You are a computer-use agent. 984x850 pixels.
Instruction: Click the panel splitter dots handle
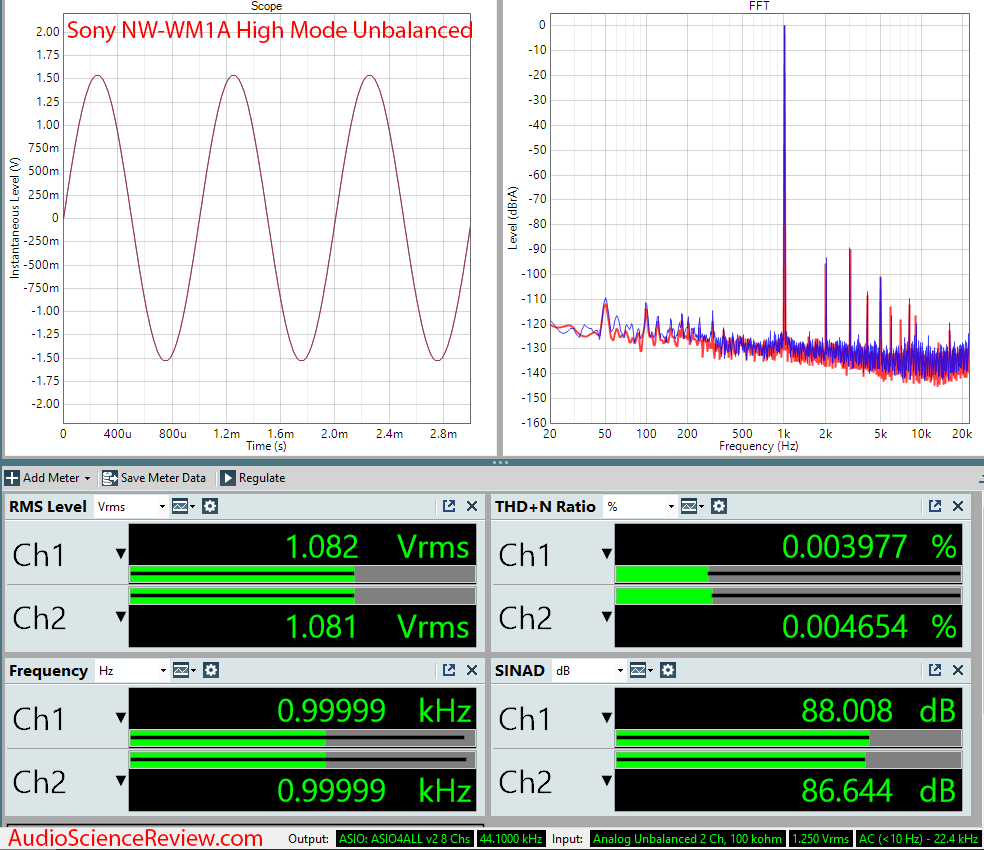pyautogui.click(x=500, y=463)
